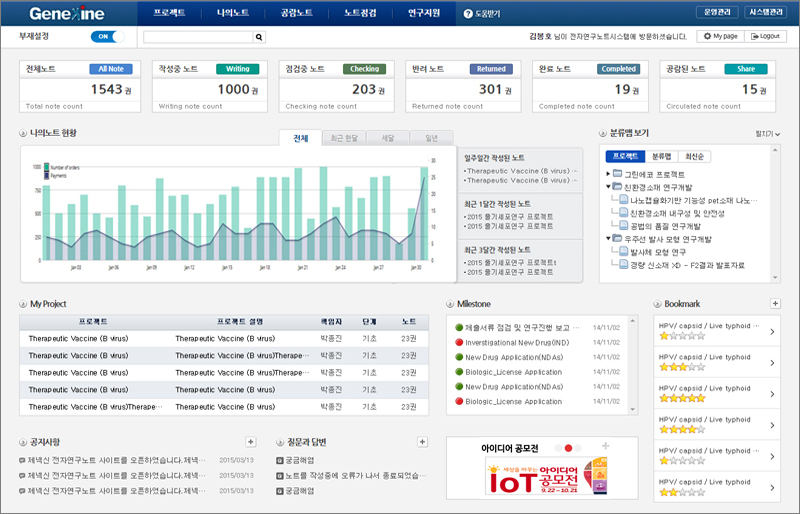The width and height of the screenshot is (800, 514).
Task: Select the 분류맵 view option
Action: tap(662, 156)
